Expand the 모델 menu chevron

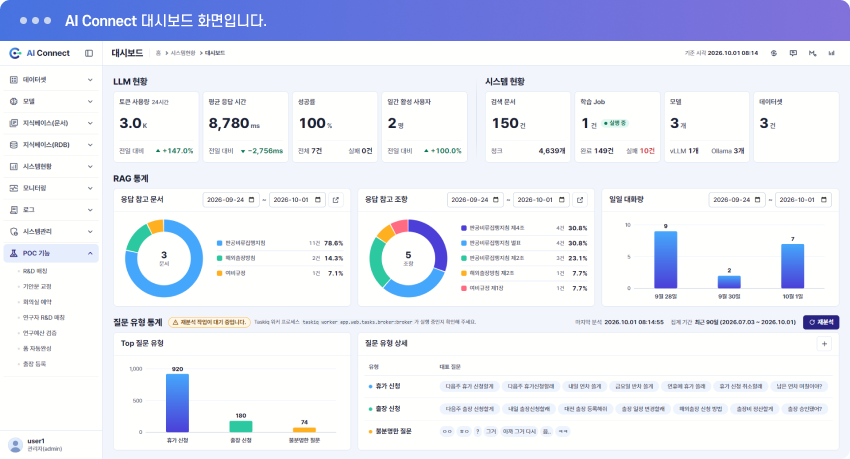[90, 101]
